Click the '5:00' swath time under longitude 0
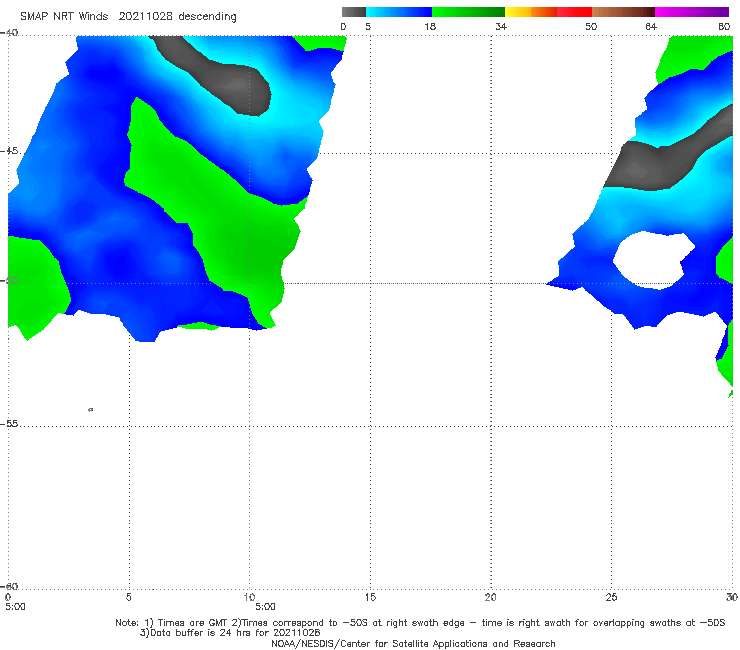 coord(15,607)
